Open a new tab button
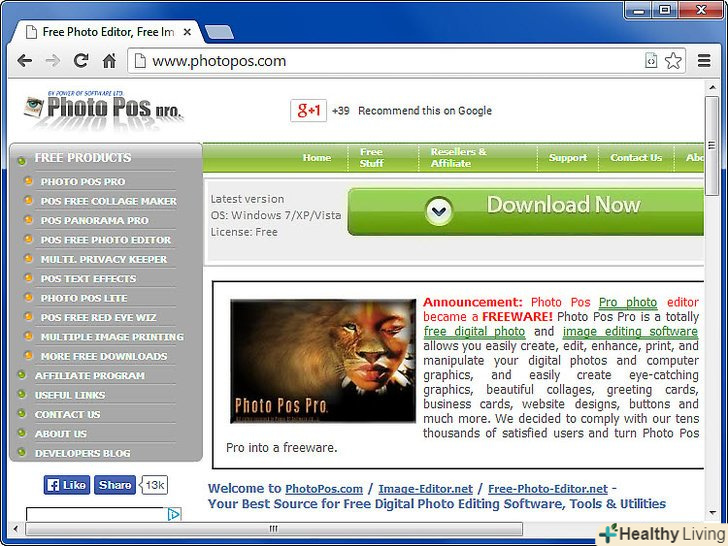The image size is (728, 546). tap(219, 32)
